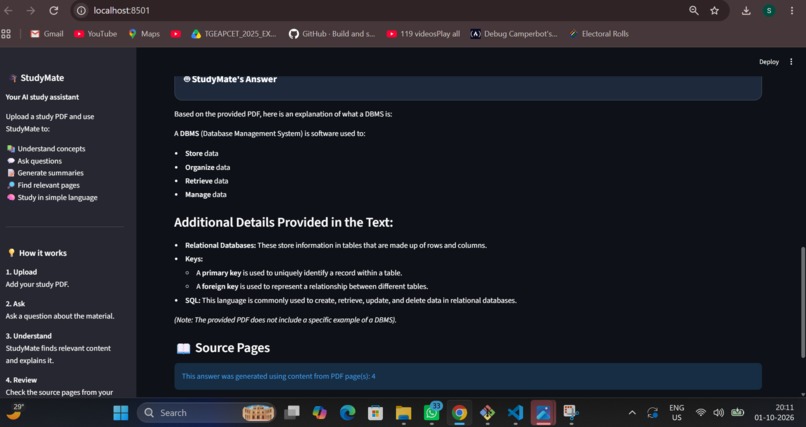Click the 4. Review step
The height and width of the screenshot is (427, 806).
22,380
